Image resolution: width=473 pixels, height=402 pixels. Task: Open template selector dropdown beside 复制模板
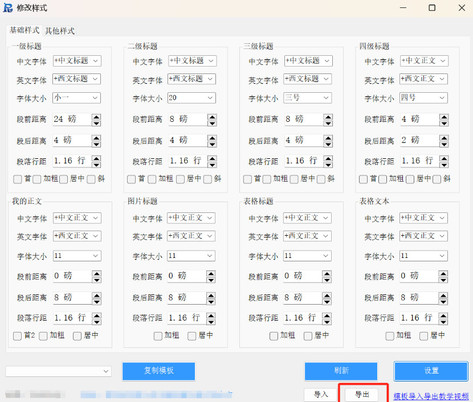click(58, 371)
